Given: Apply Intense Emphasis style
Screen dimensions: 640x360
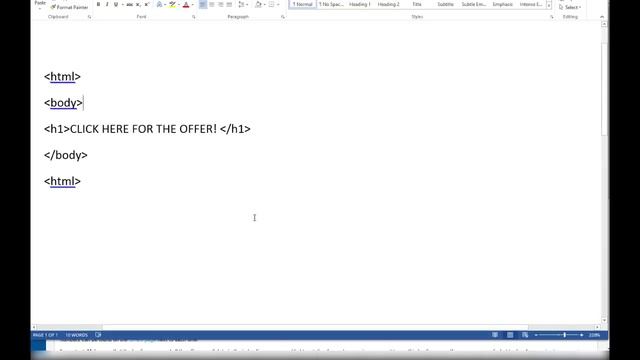Looking at the screenshot, I should [x=531, y=4].
